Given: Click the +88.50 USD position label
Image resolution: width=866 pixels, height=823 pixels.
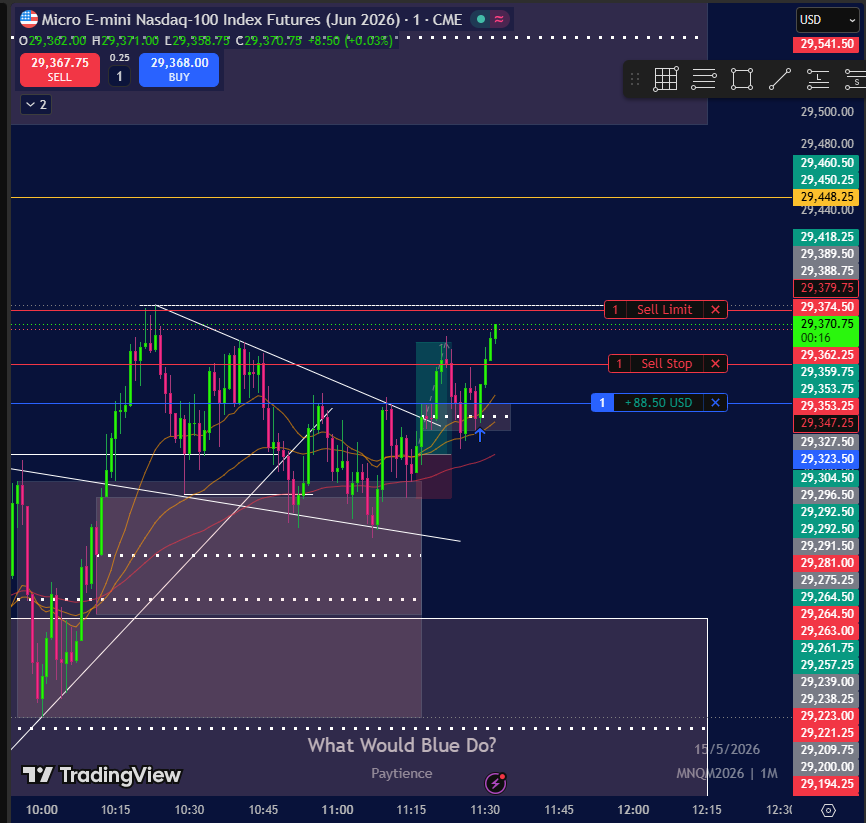Looking at the screenshot, I should pyautogui.click(x=658, y=403).
